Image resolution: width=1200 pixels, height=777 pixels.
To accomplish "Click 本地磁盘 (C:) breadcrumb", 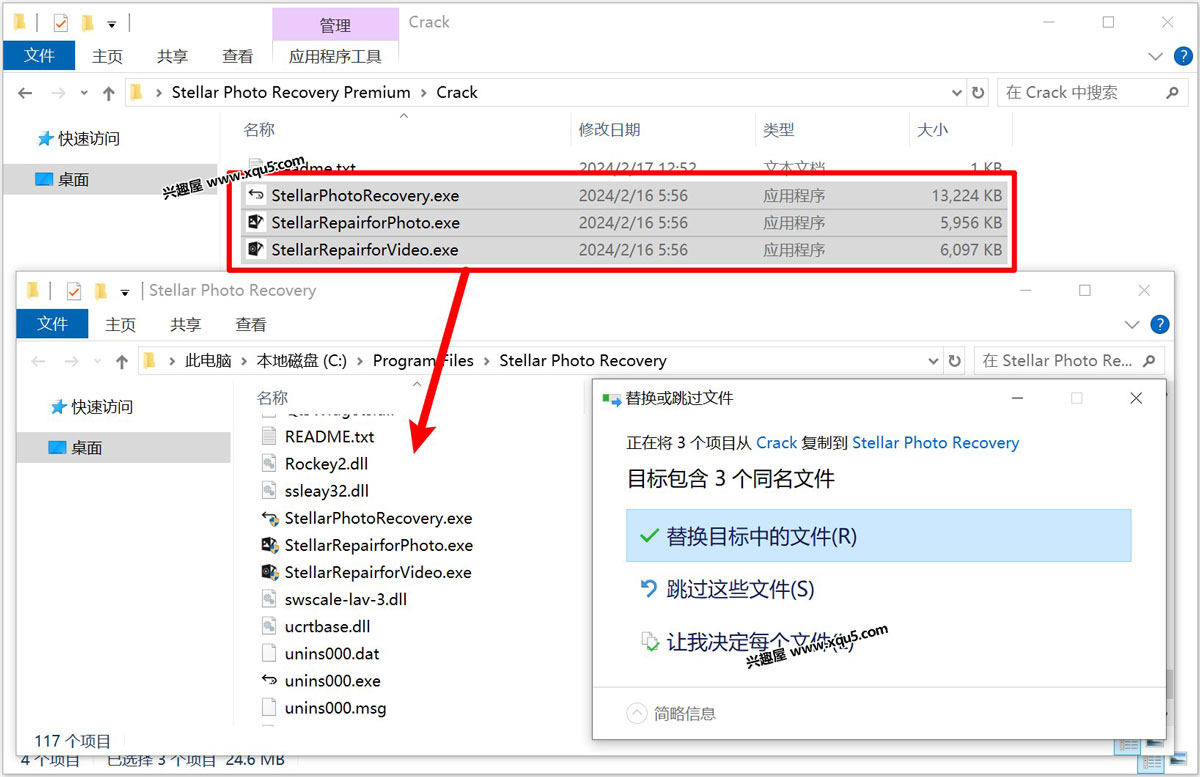I will tap(302, 360).
